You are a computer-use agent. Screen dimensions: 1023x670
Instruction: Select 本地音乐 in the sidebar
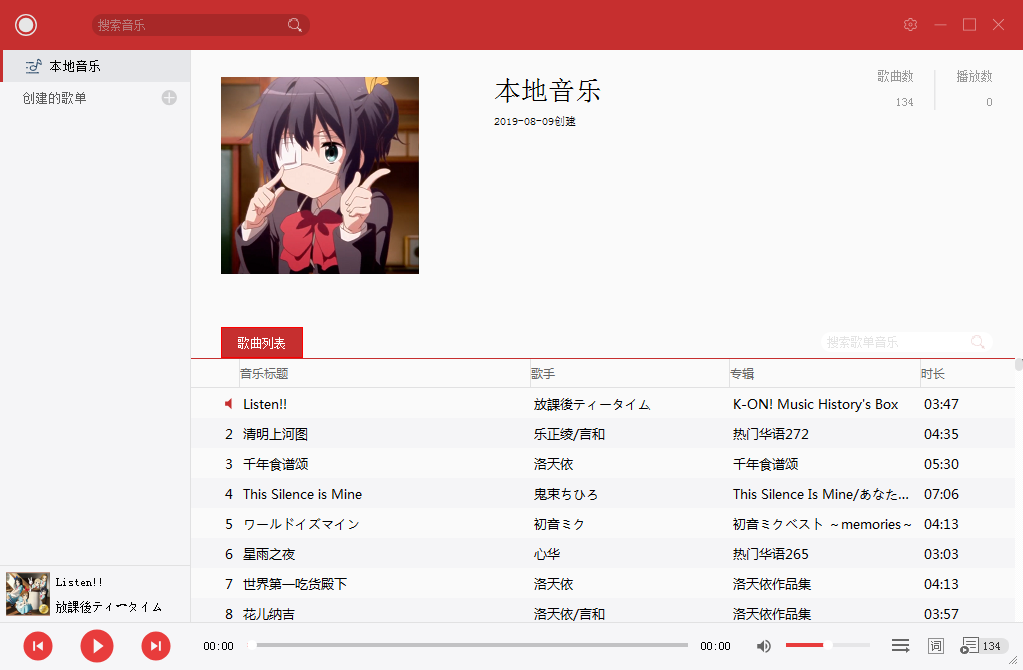point(97,66)
